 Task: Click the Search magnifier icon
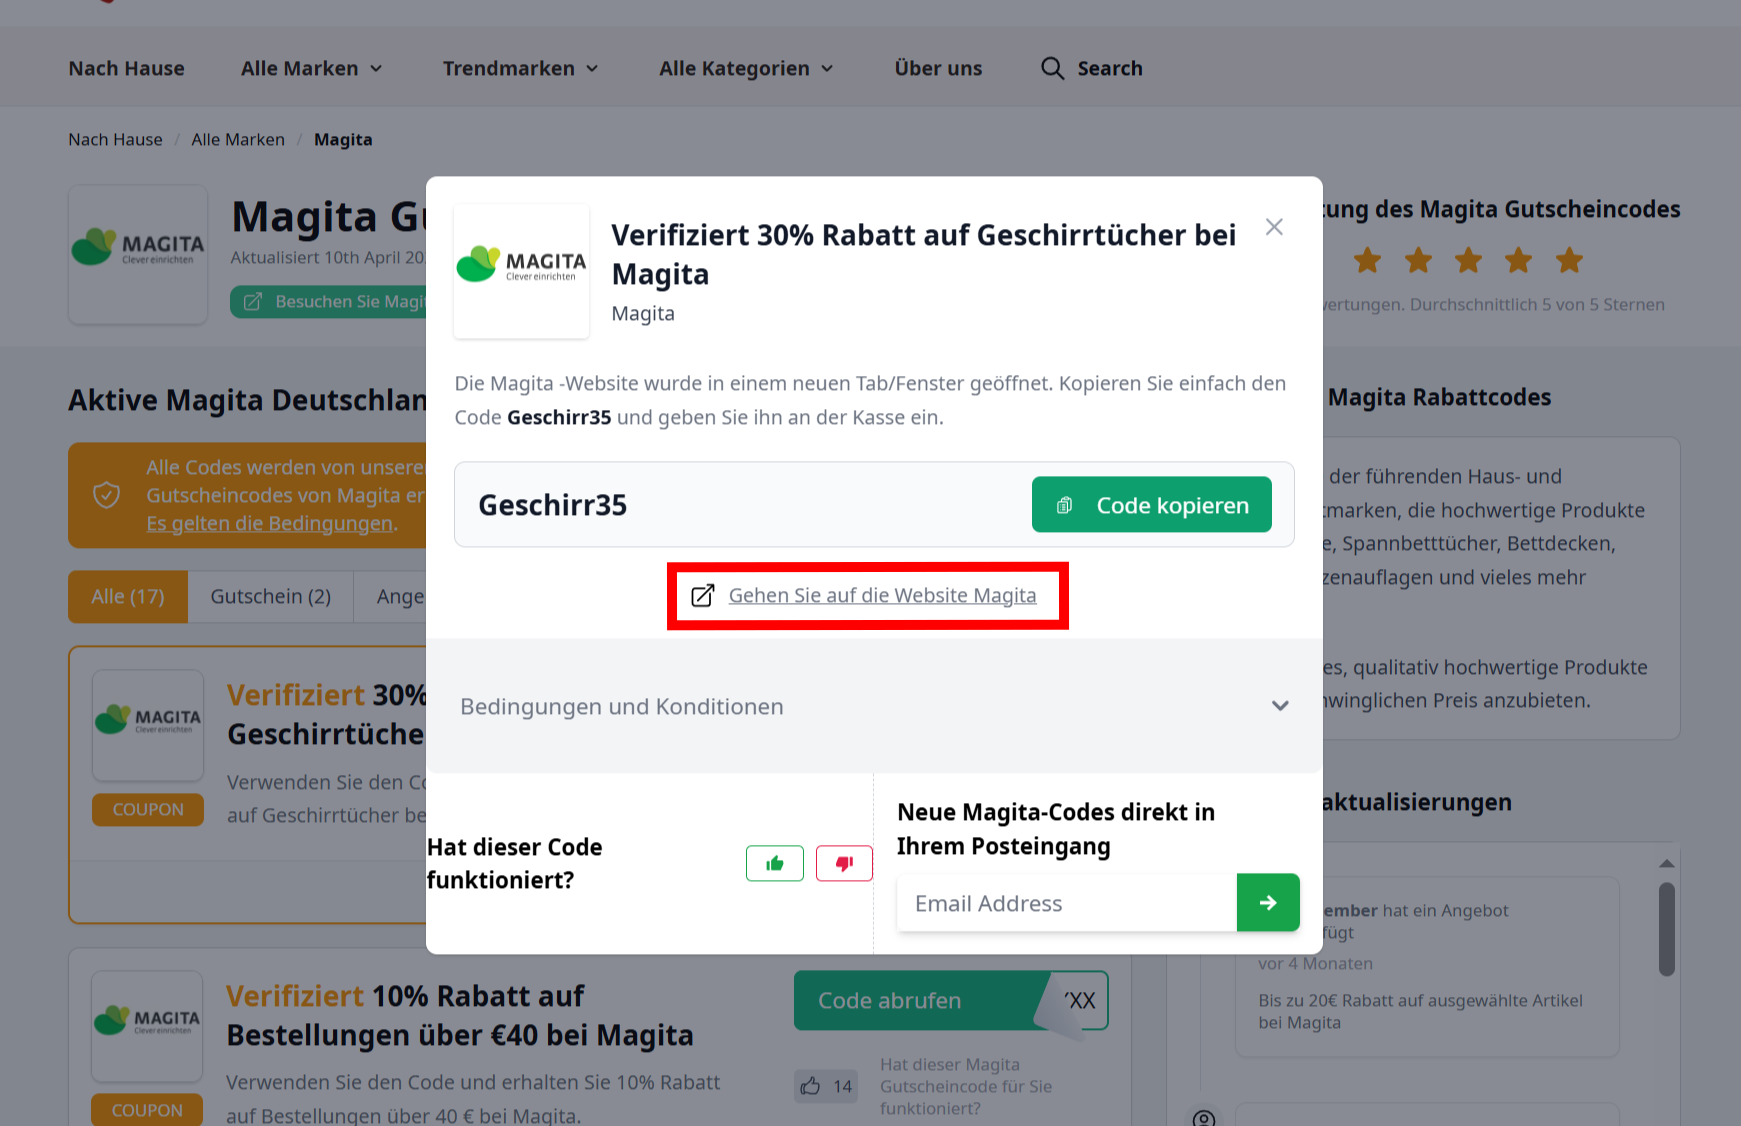(x=1052, y=68)
